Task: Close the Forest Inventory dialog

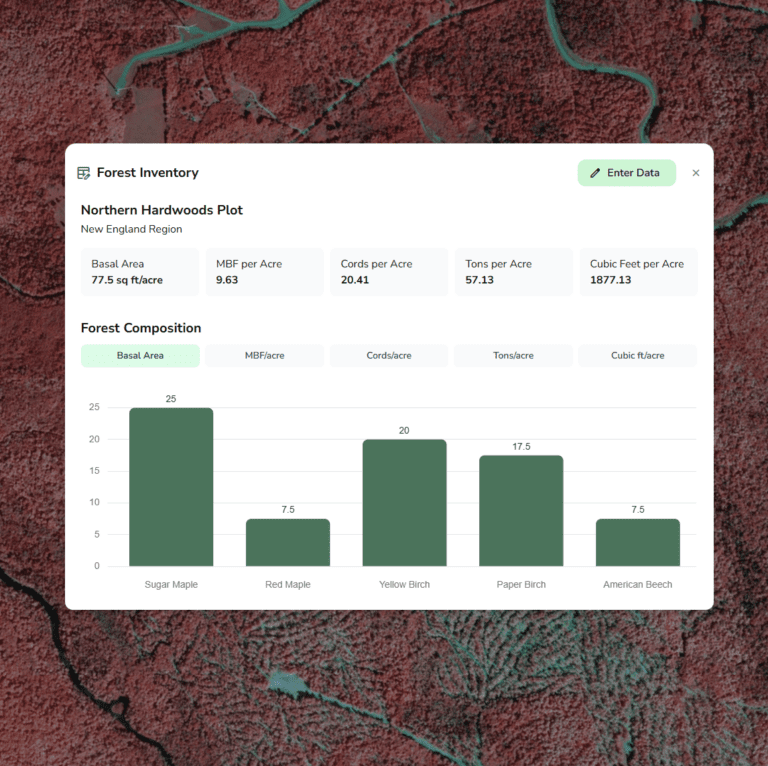Action: 696,173
